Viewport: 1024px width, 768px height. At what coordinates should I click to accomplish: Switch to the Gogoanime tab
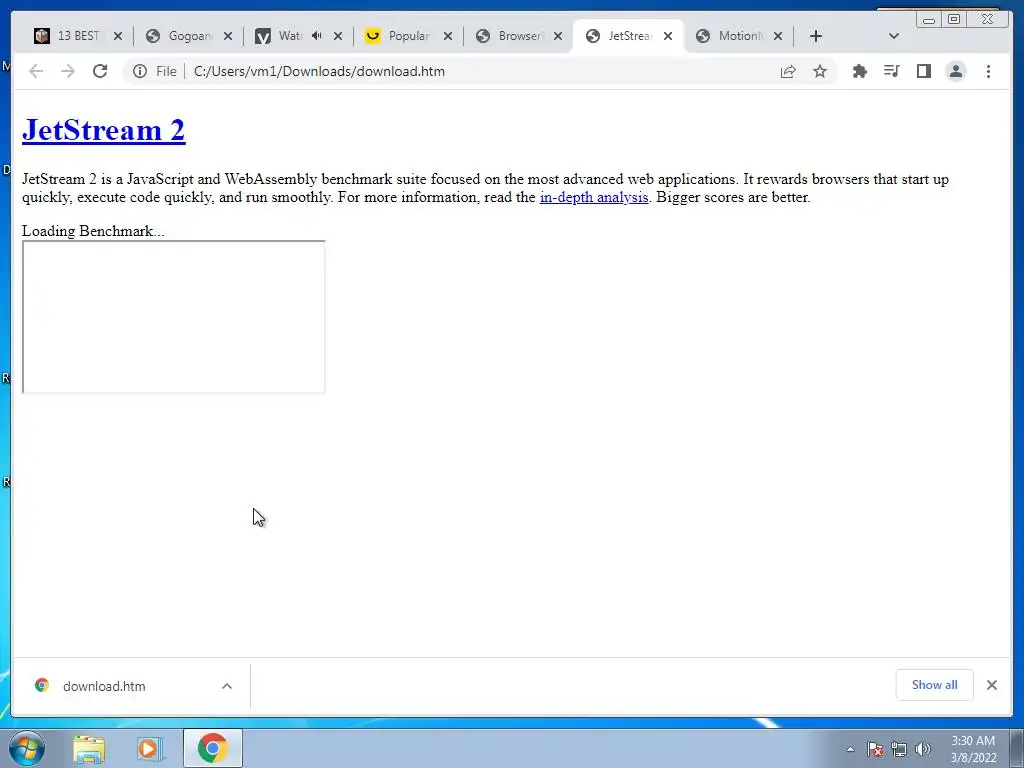tap(180, 36)
